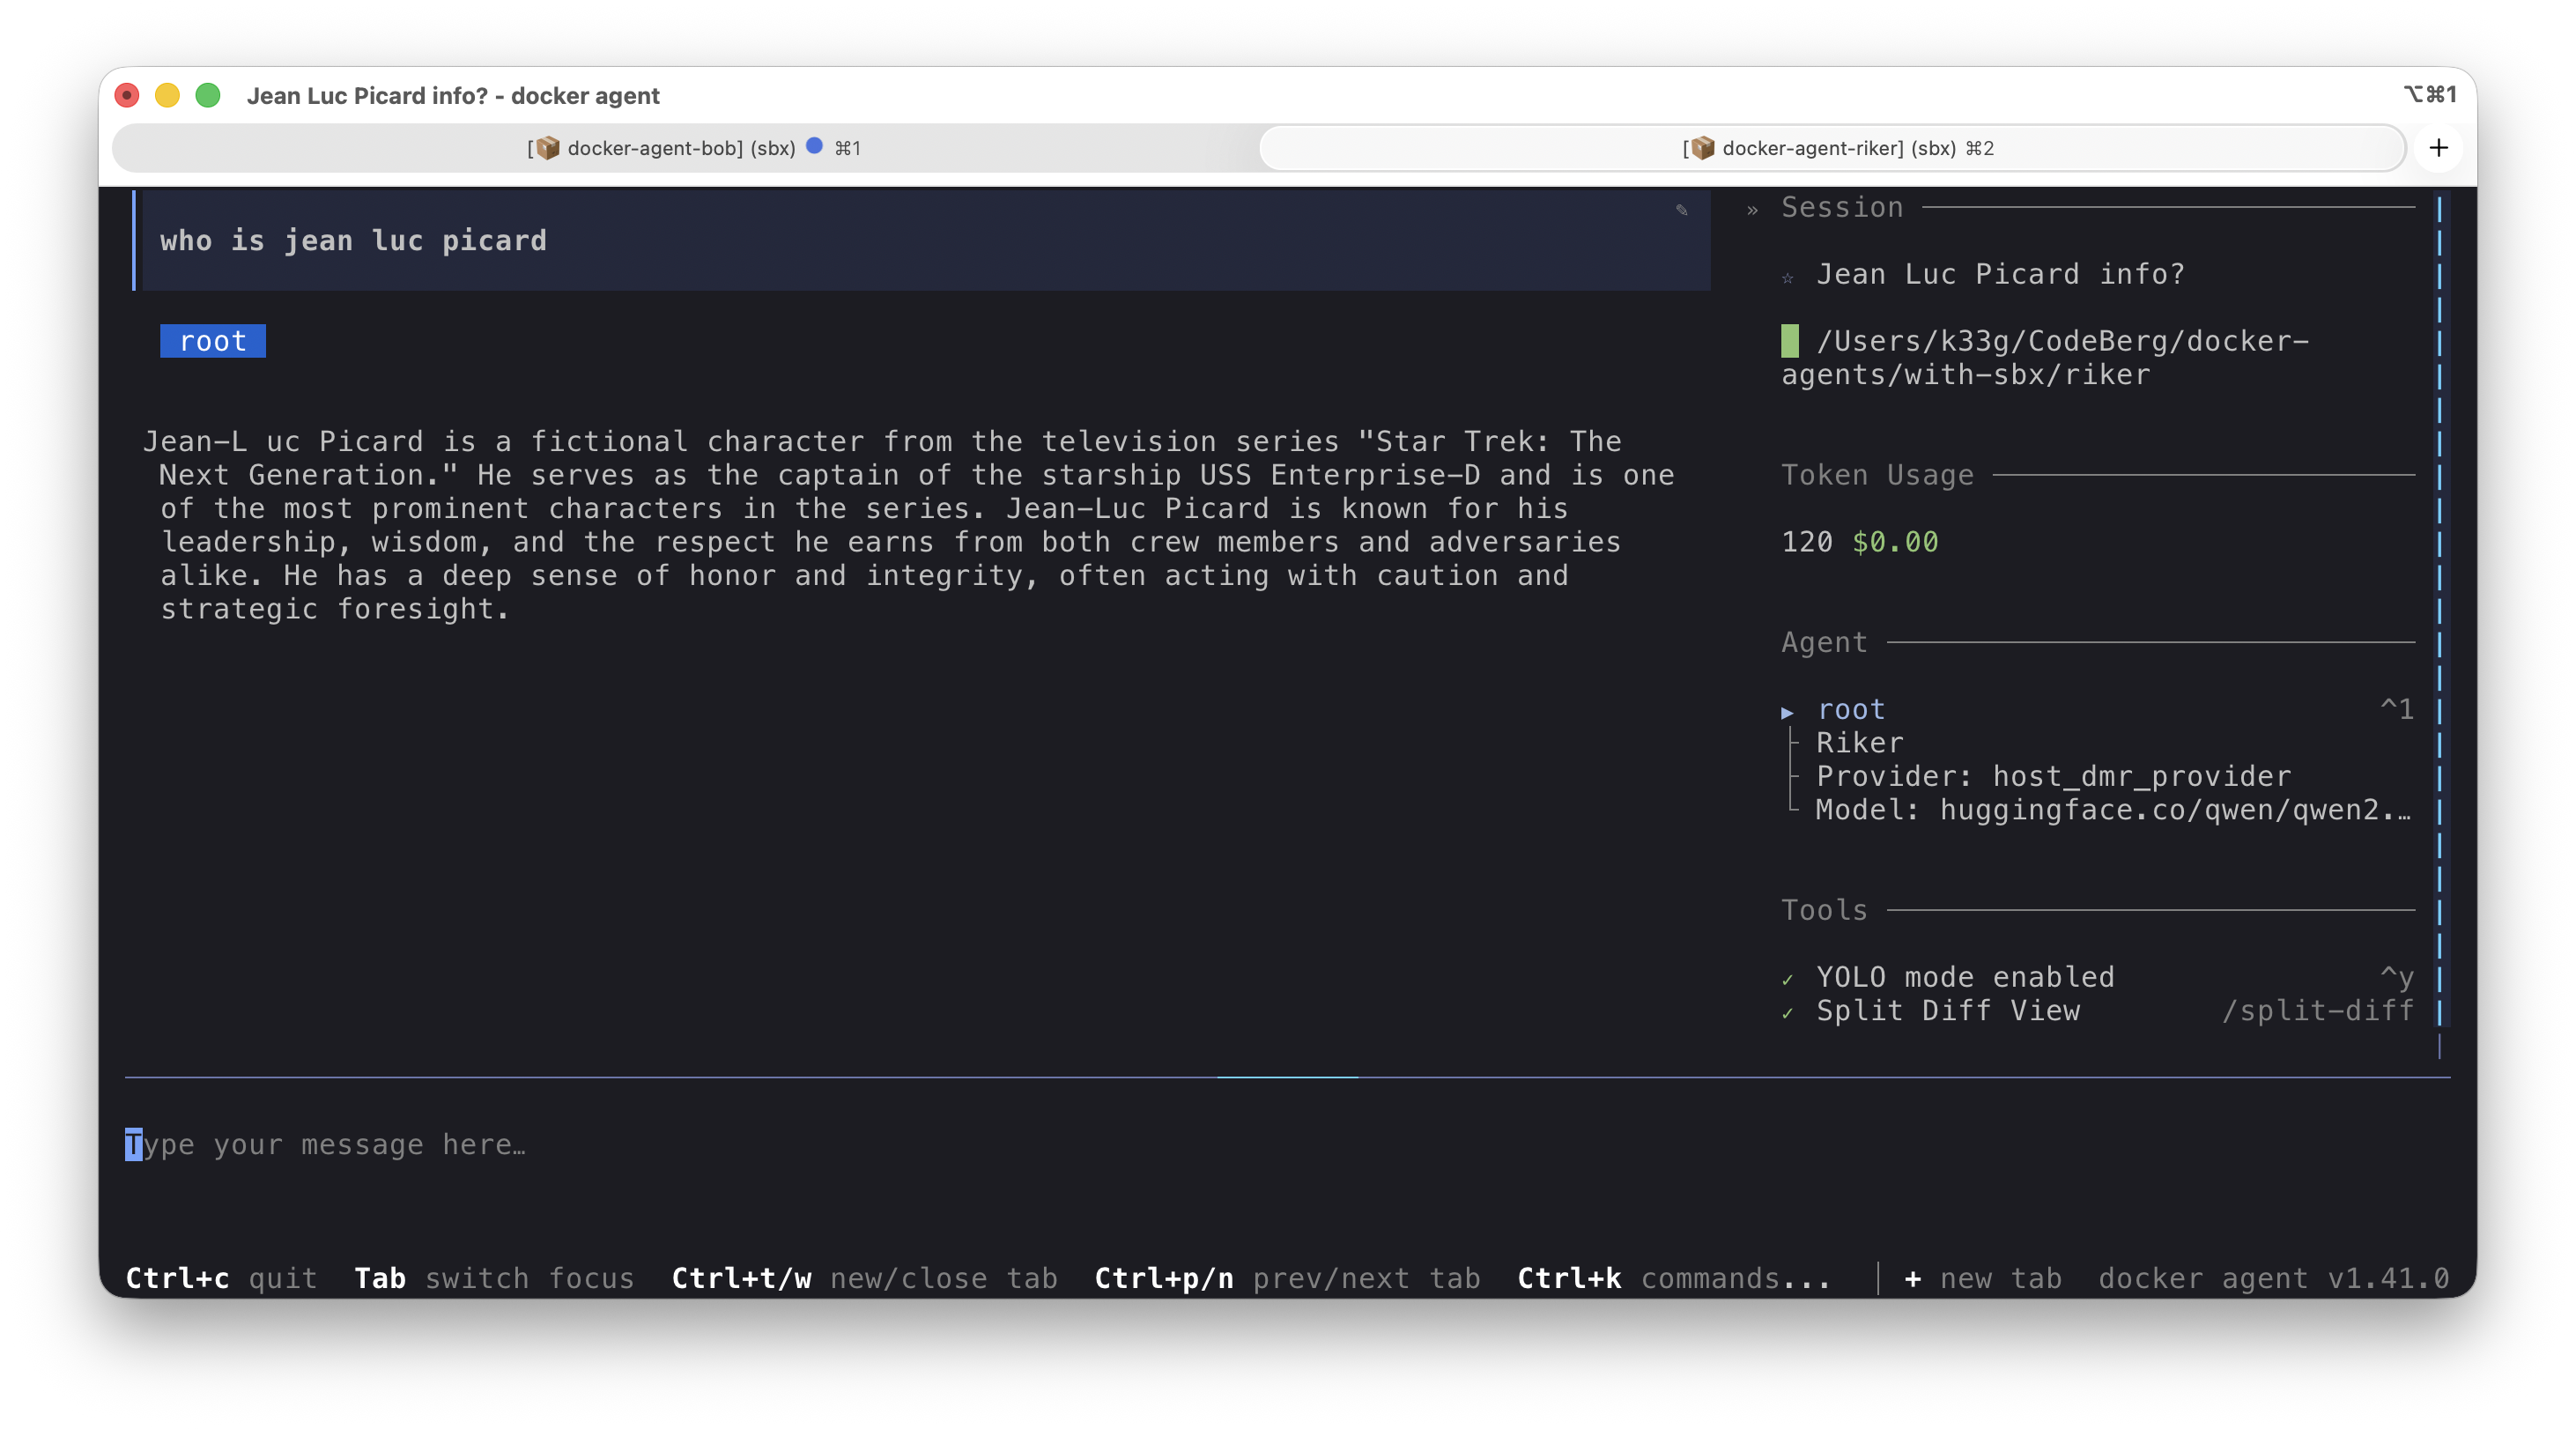Image resolution: width=2576 pixels, height=1429 pixels.
Task: Star the Jean Luc Picard info session
Action: (1787, 277)
